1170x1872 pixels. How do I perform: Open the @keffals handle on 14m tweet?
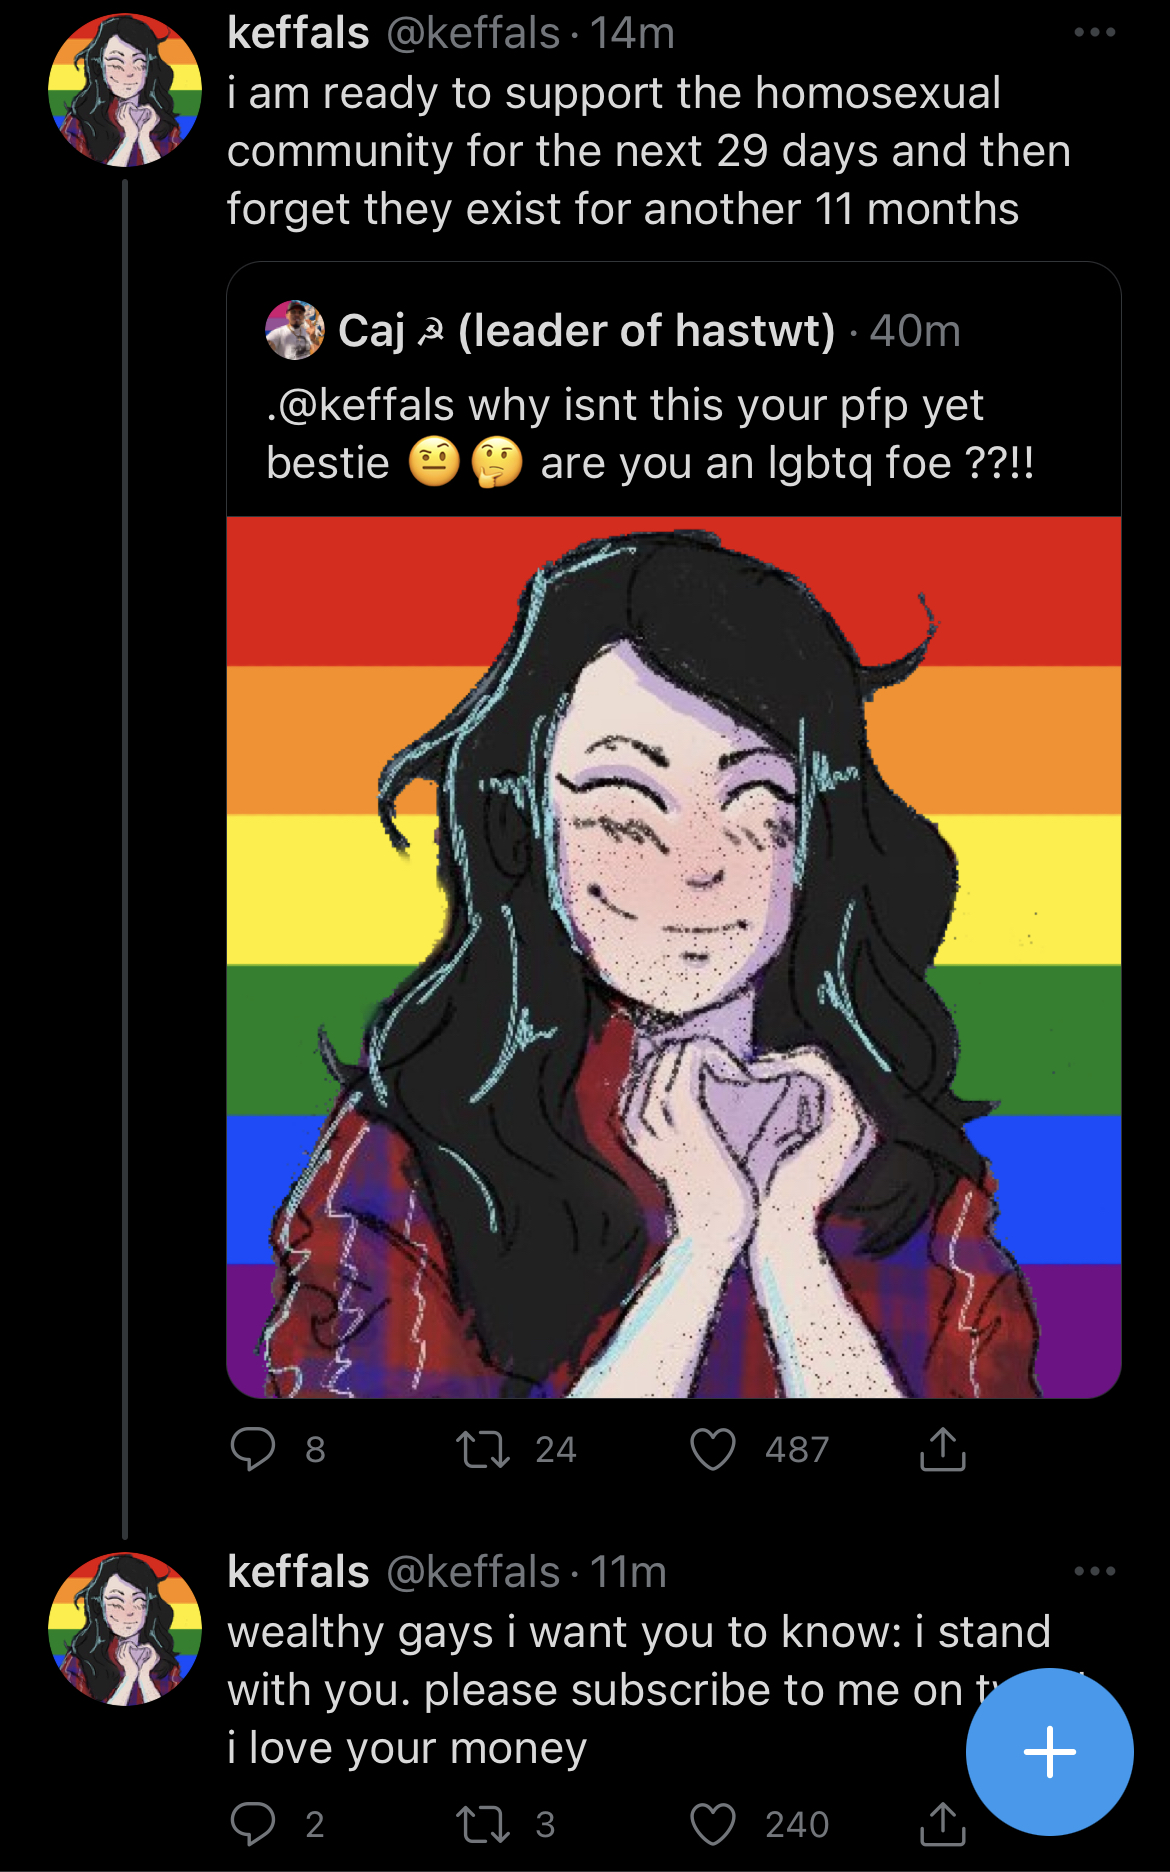pos(473,33)
